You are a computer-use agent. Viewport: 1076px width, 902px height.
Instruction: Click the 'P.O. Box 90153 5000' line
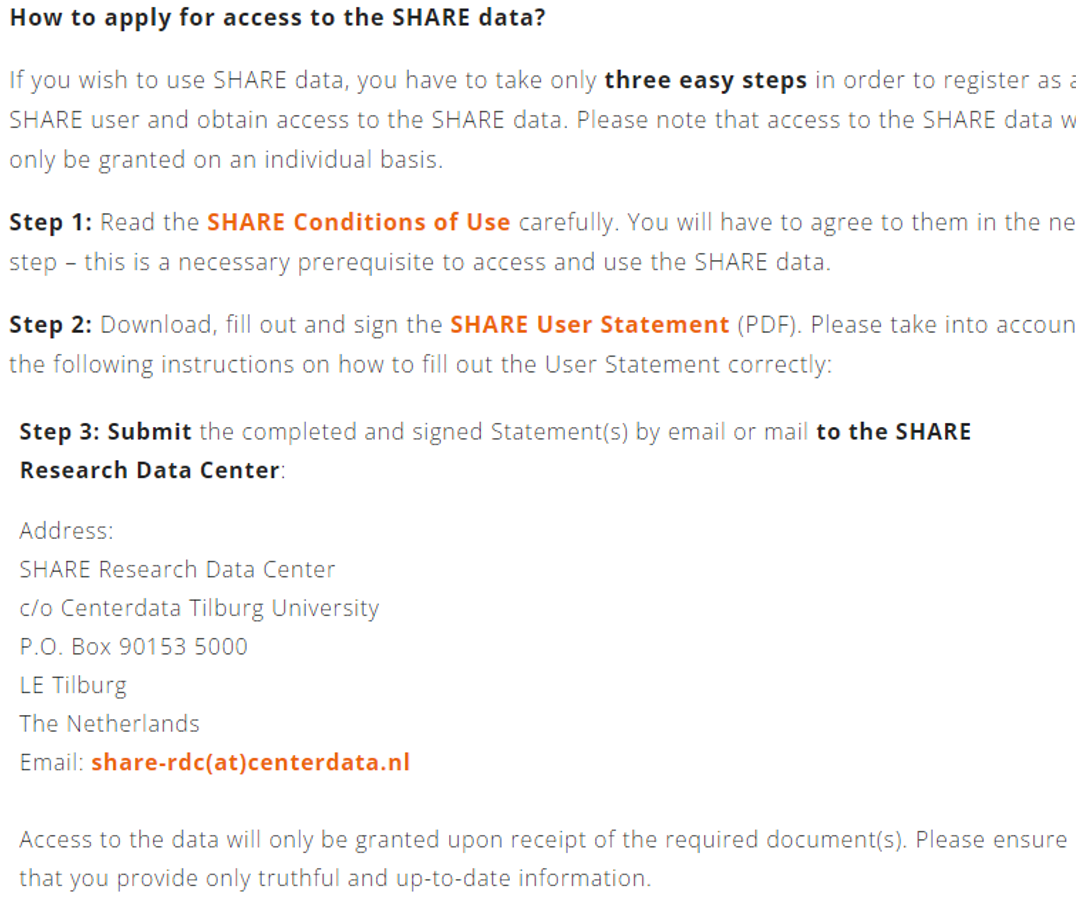click(x=133, y=647)
